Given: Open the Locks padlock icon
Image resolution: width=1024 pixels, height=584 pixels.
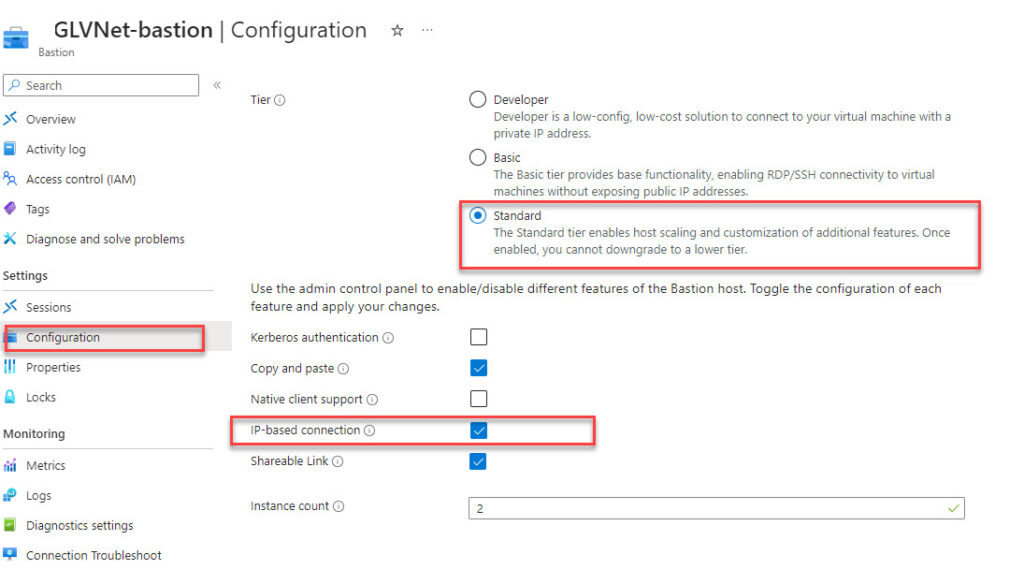Looking at the screenshot, I should (x=10, y=397).
